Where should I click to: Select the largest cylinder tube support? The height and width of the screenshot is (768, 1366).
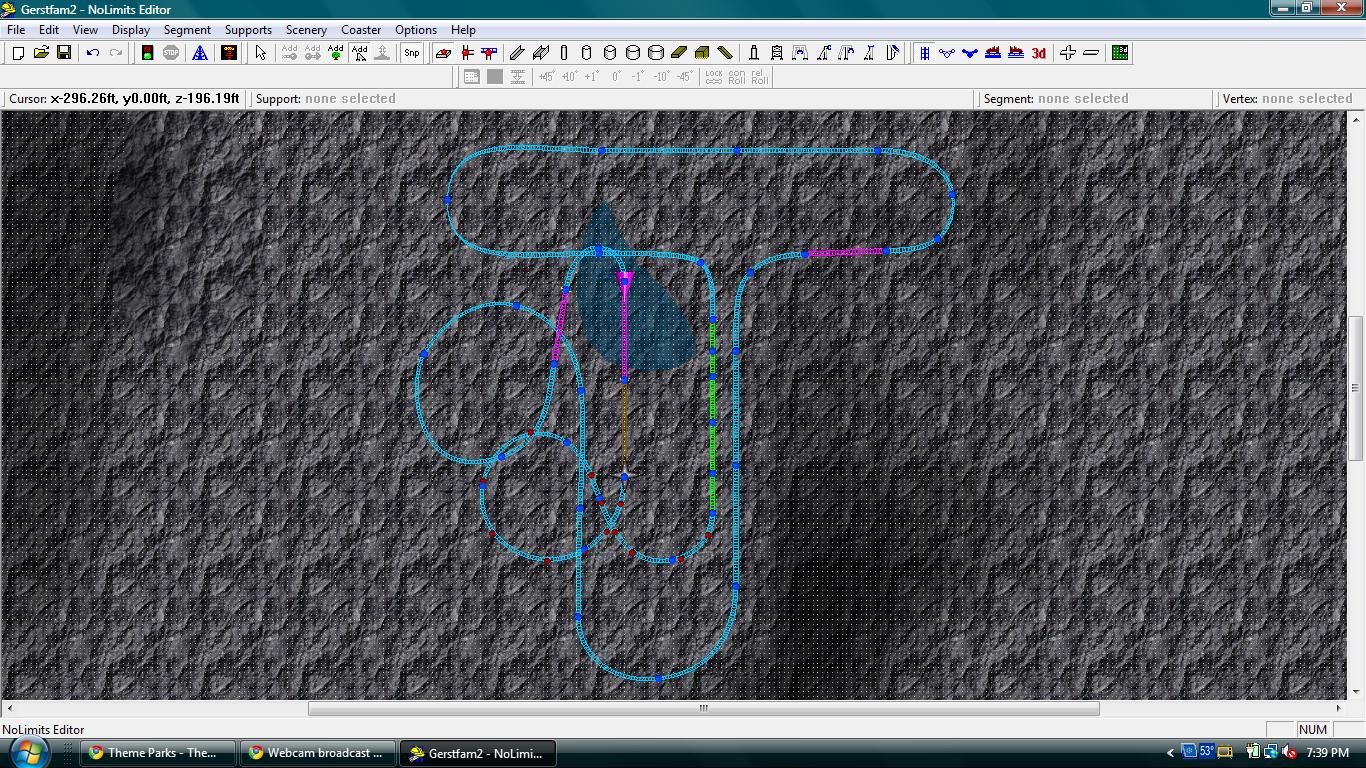(656, 53)
